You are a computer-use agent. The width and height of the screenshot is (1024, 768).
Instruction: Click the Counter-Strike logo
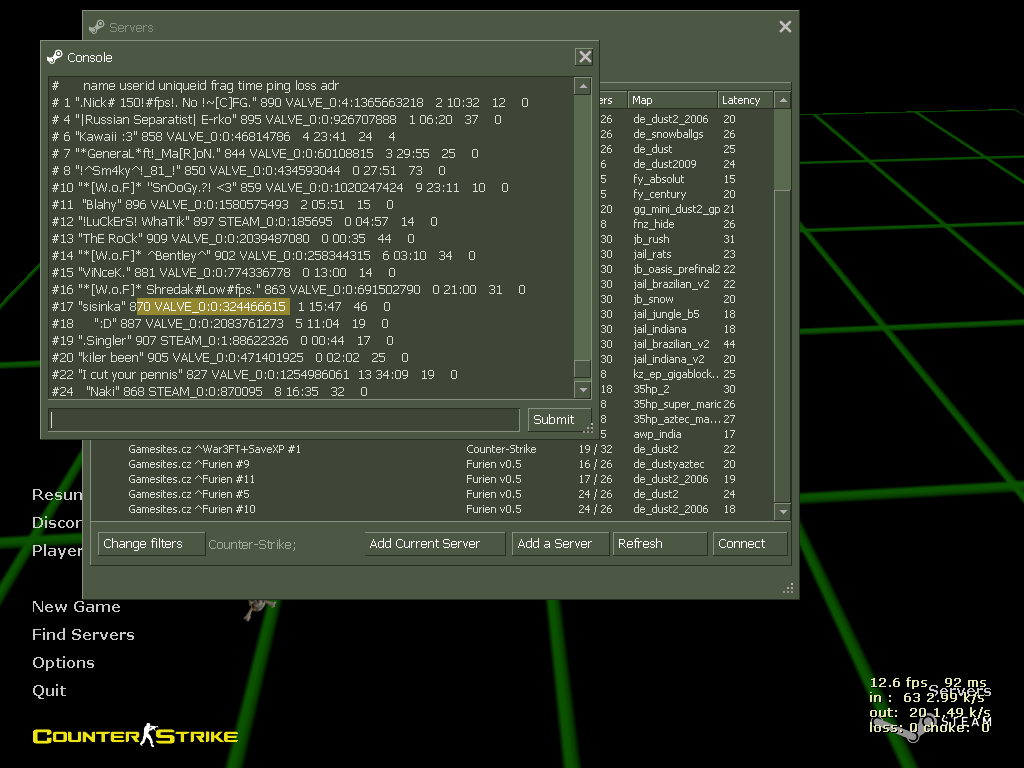click(135, 735)
